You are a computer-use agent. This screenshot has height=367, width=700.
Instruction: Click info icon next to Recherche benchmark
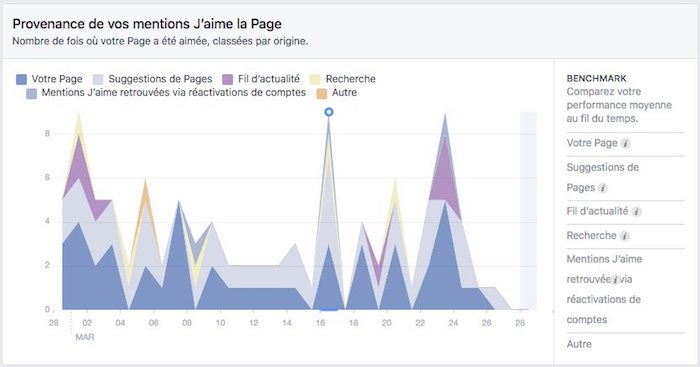[x=625, y=236]
